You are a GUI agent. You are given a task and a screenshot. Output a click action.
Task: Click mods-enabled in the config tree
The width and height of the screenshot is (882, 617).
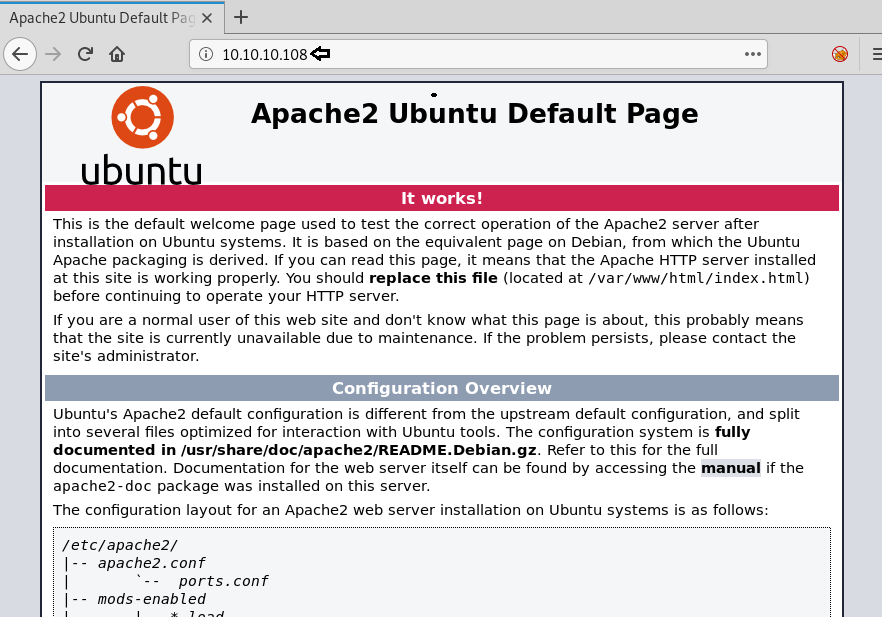point(151,599)
